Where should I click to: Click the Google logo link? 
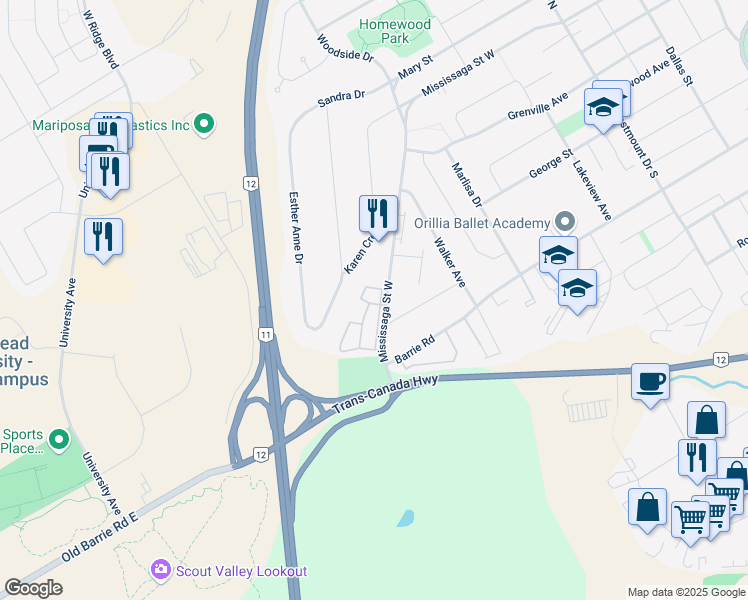click(33, 588)
